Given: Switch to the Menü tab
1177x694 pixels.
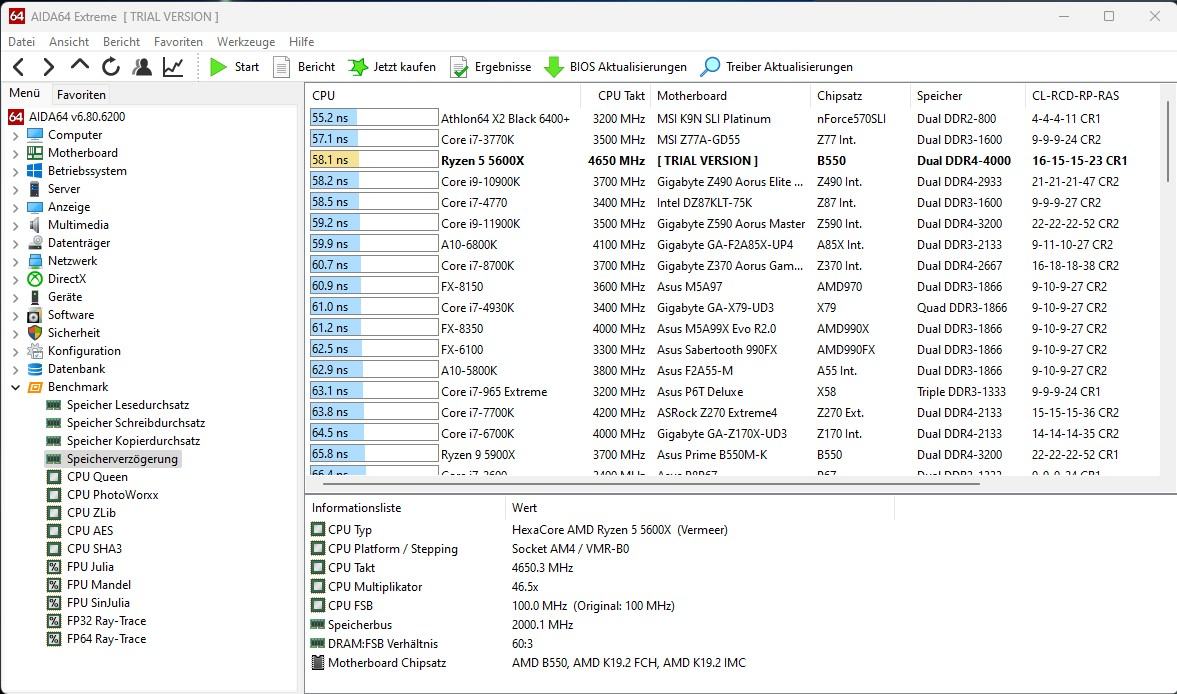Looking at the screenshot, I should tap(24, 93).
